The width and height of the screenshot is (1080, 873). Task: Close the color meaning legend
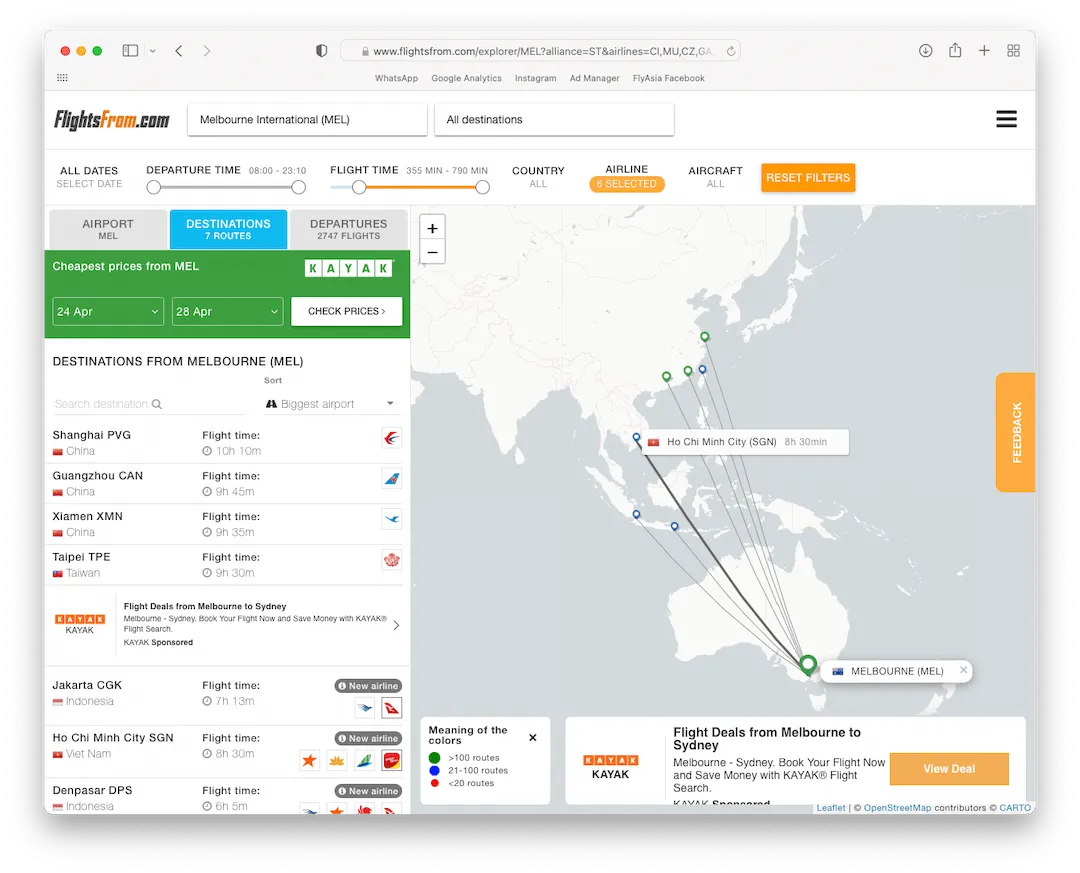point(533,737)
